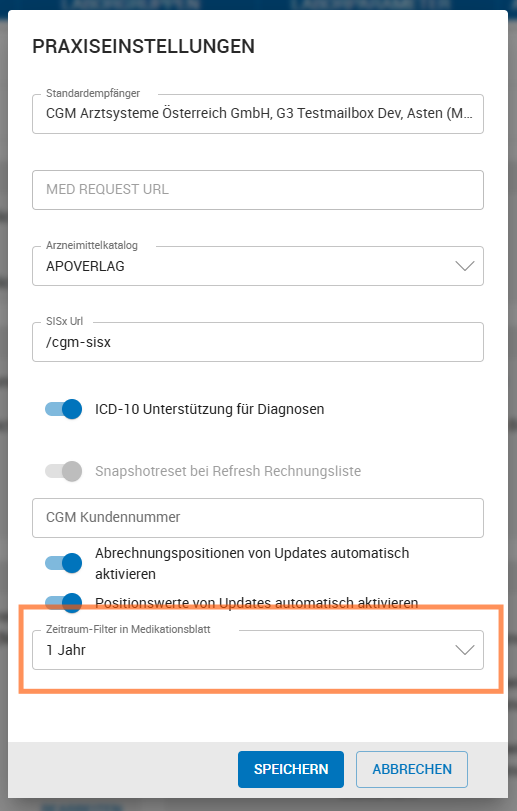Toggle Snapshotreset bei Refresh Rechnungsliste switch

point(64,471)
